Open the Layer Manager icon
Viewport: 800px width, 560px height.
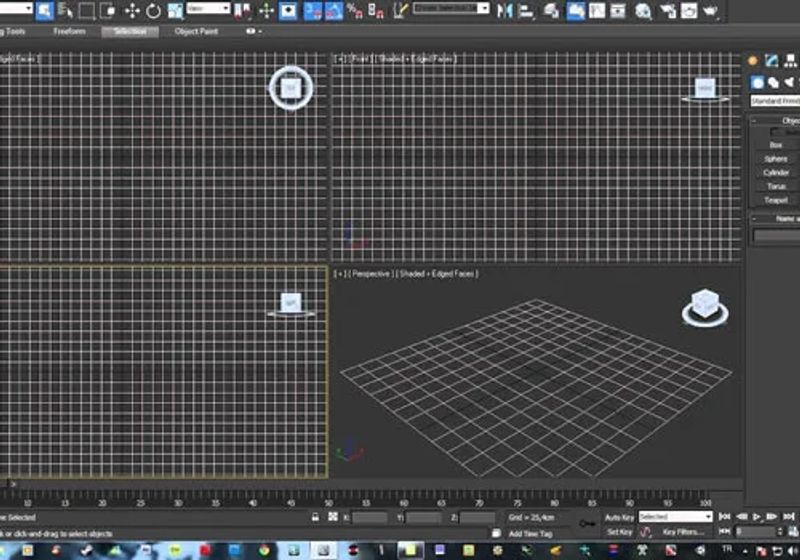[551, 11]
